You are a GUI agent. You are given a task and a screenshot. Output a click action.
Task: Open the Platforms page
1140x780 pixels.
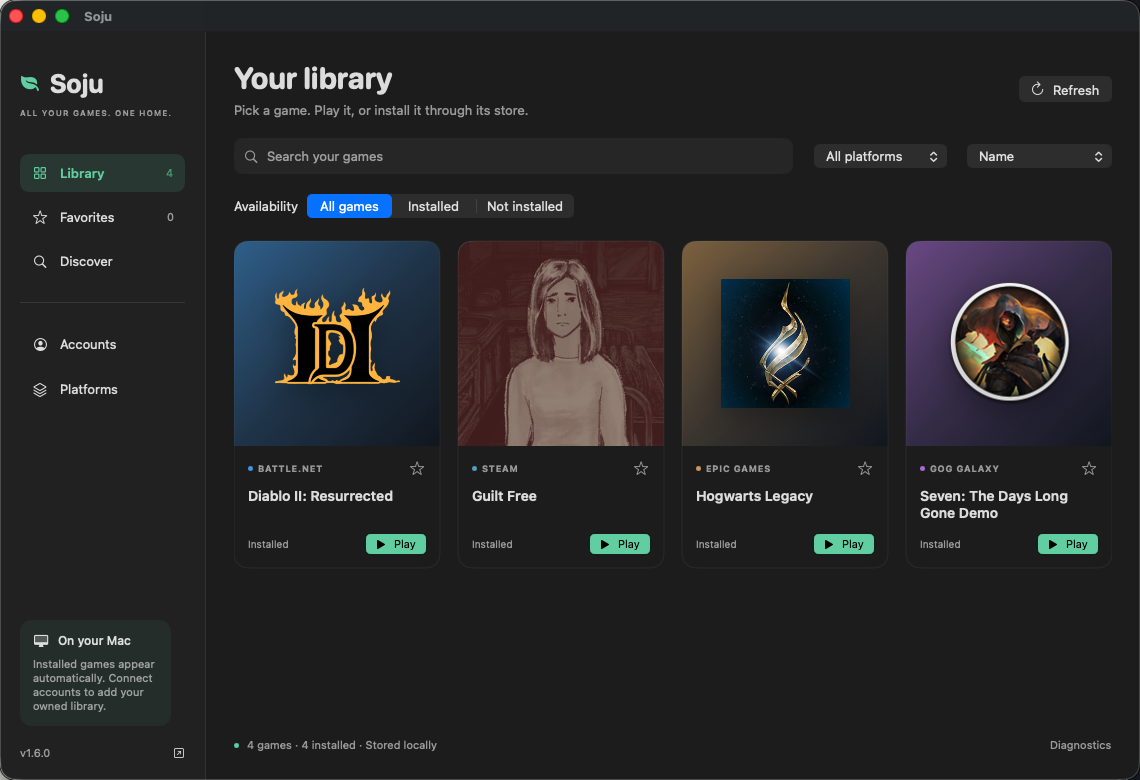click(103, 390)
